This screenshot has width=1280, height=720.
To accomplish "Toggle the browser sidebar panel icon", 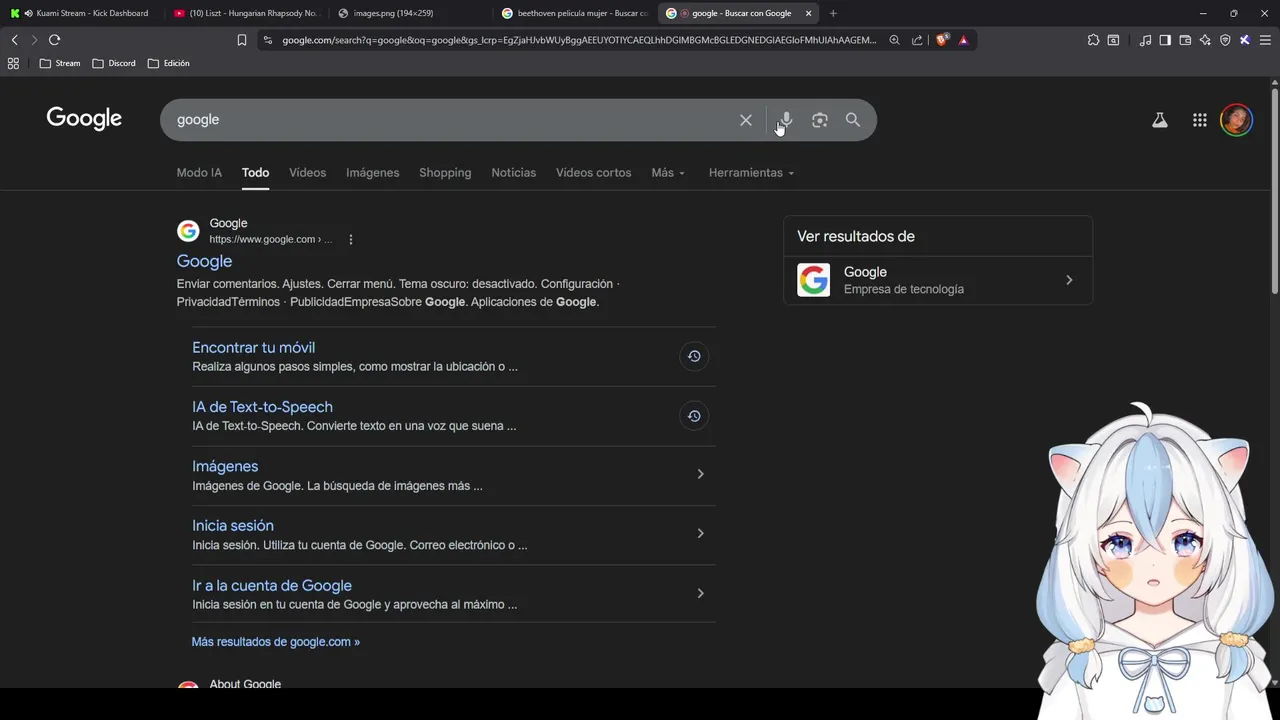I will pos(1165,40).
